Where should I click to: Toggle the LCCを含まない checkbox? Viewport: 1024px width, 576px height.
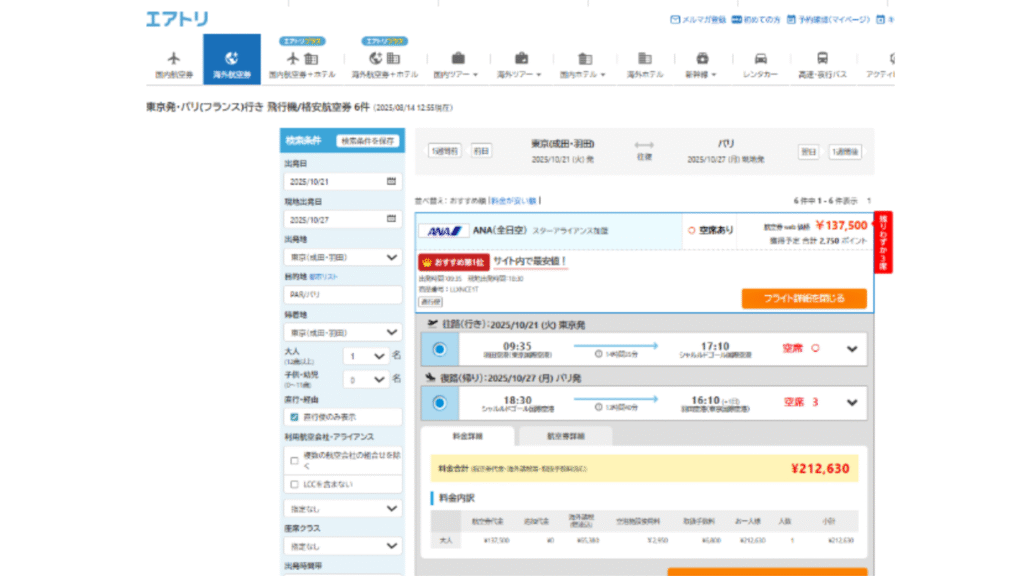click(295, 484)
